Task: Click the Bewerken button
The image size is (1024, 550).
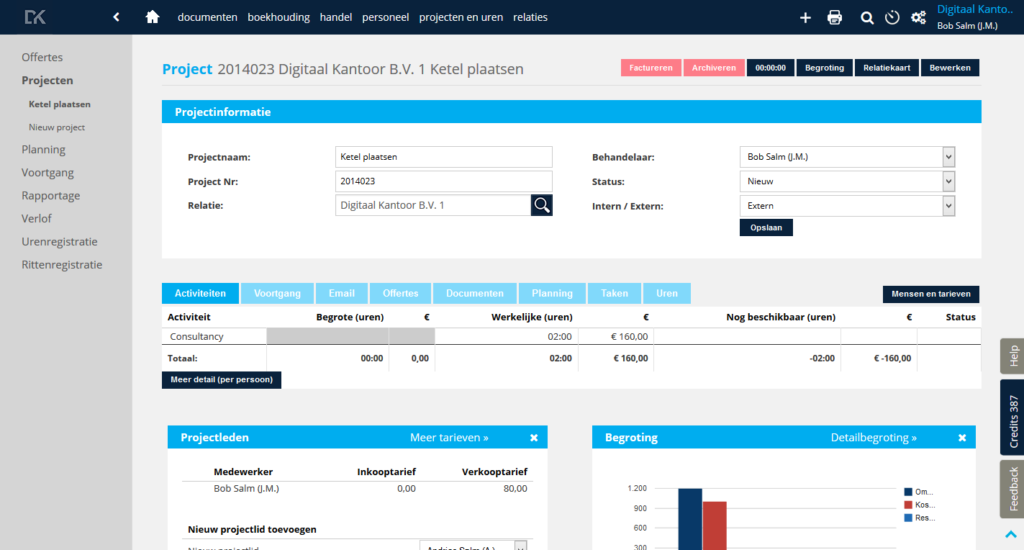Action: pyautogui.click(x=950, y=68)
